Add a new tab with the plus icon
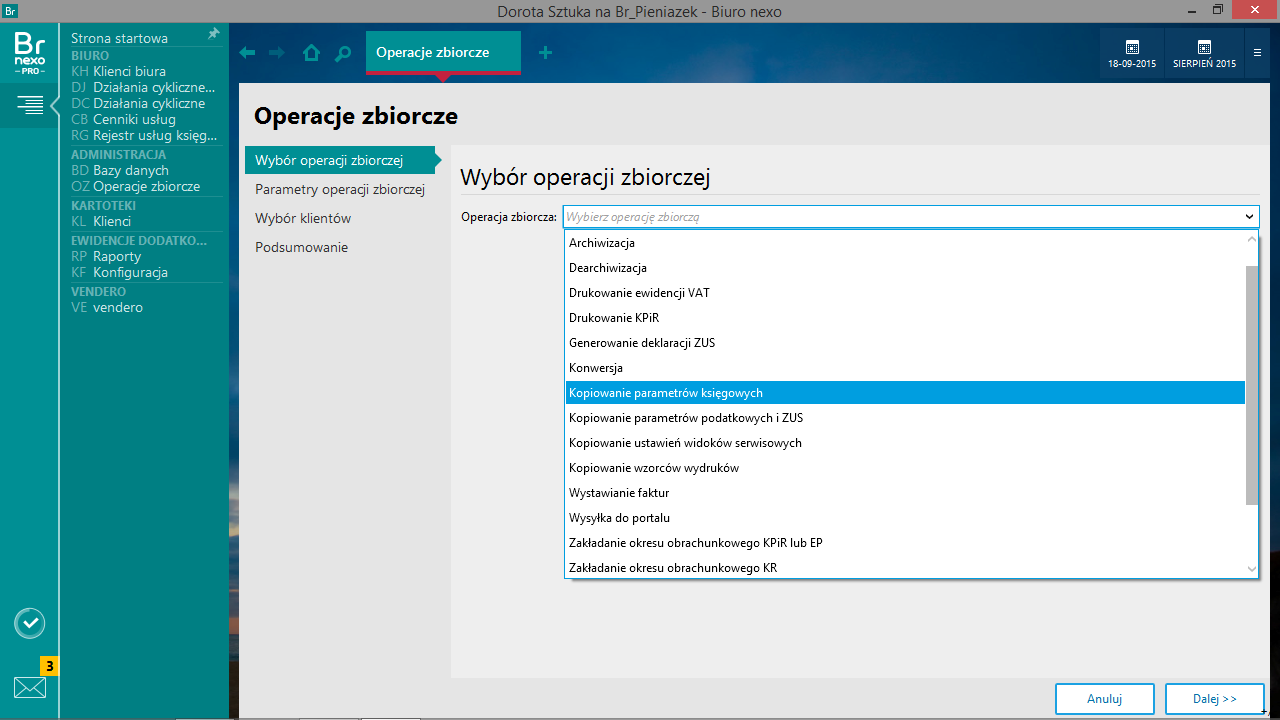Viewport: 1280px width, 720px height. (545, 53)
